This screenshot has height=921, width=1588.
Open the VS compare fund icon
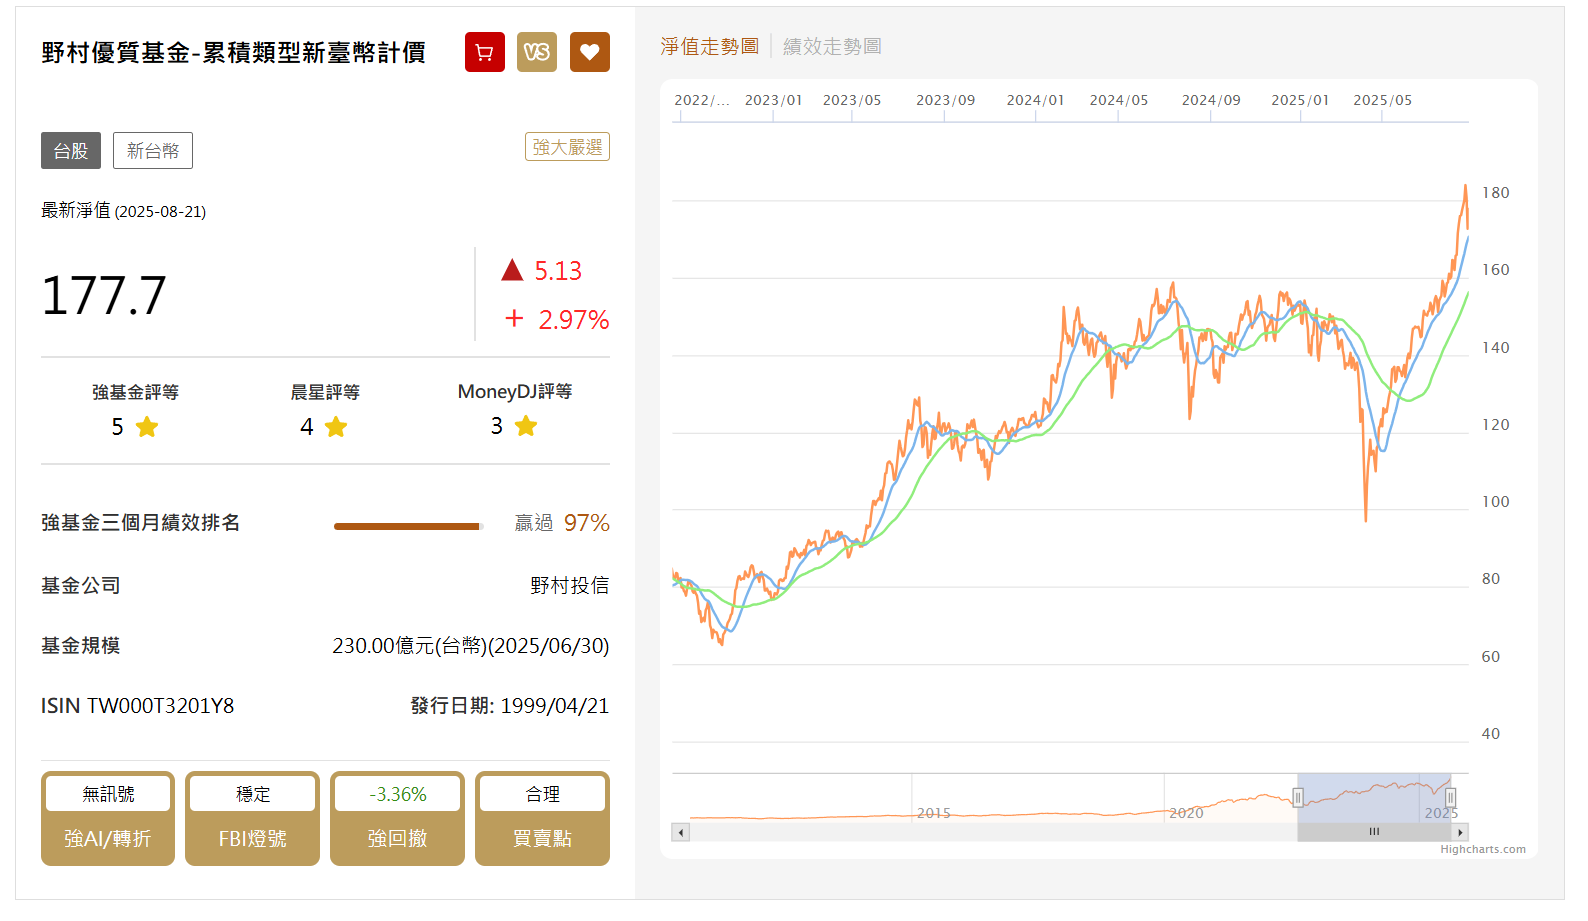537,52
